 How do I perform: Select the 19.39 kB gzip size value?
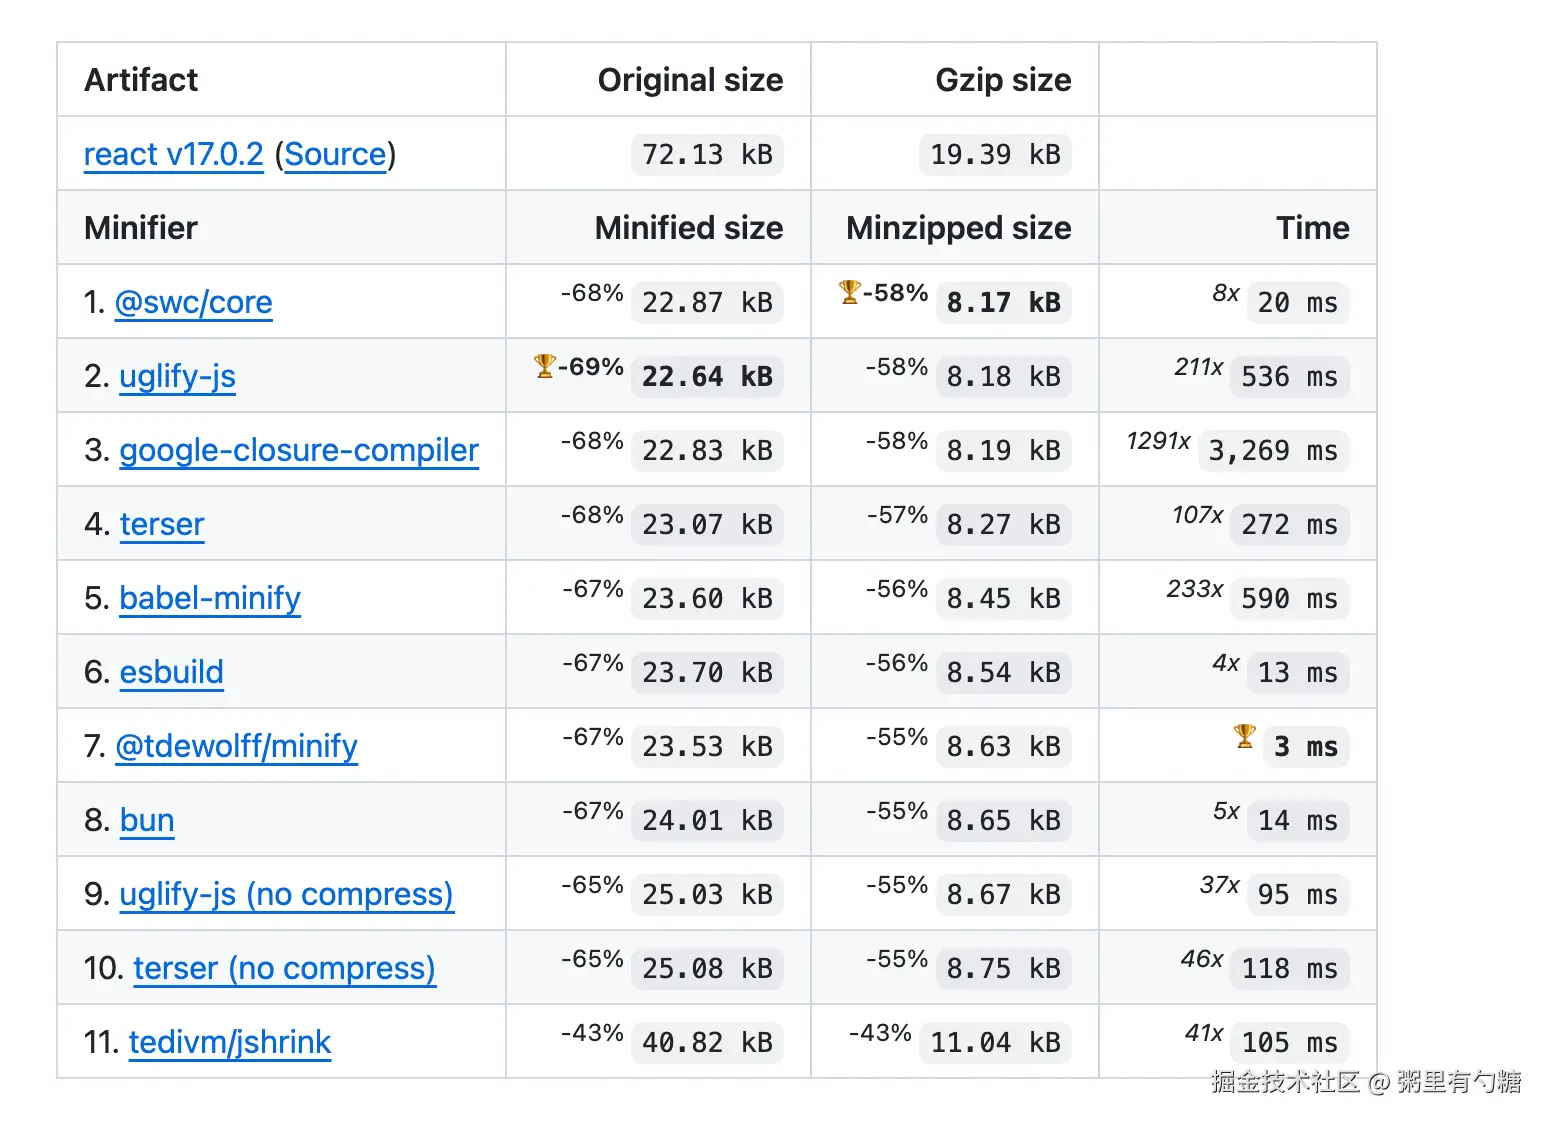(995, 155)
